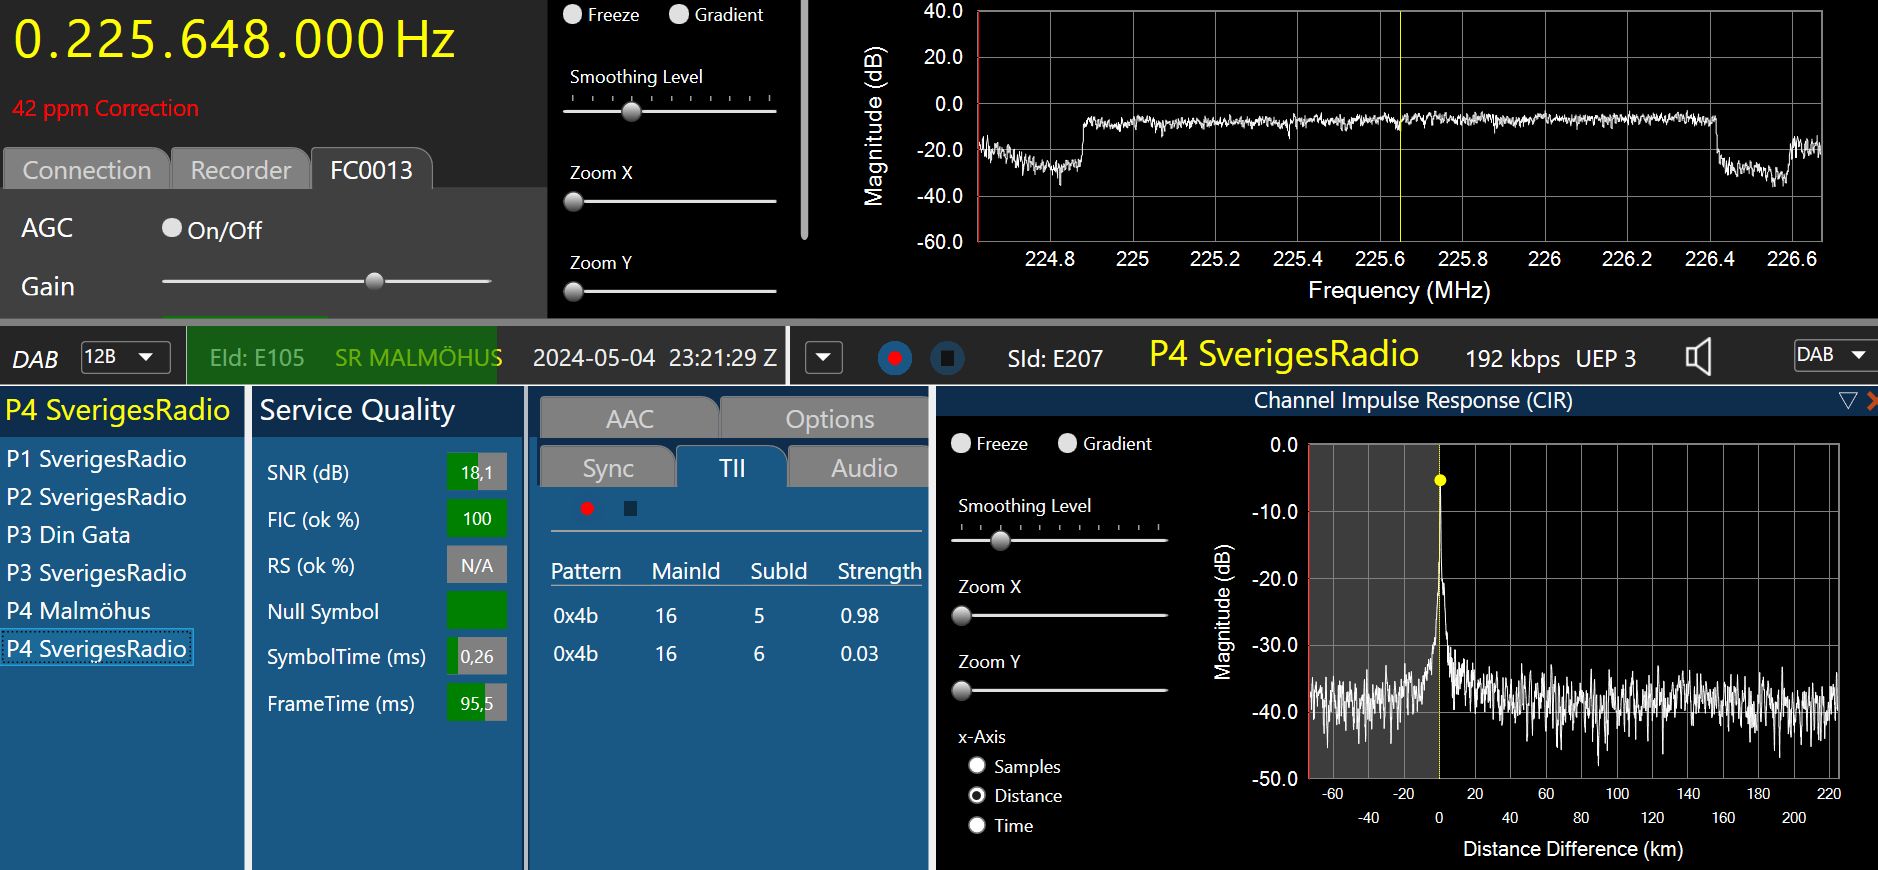
Task: Expand the dropdown arrow beside record button
Action: 823,357
